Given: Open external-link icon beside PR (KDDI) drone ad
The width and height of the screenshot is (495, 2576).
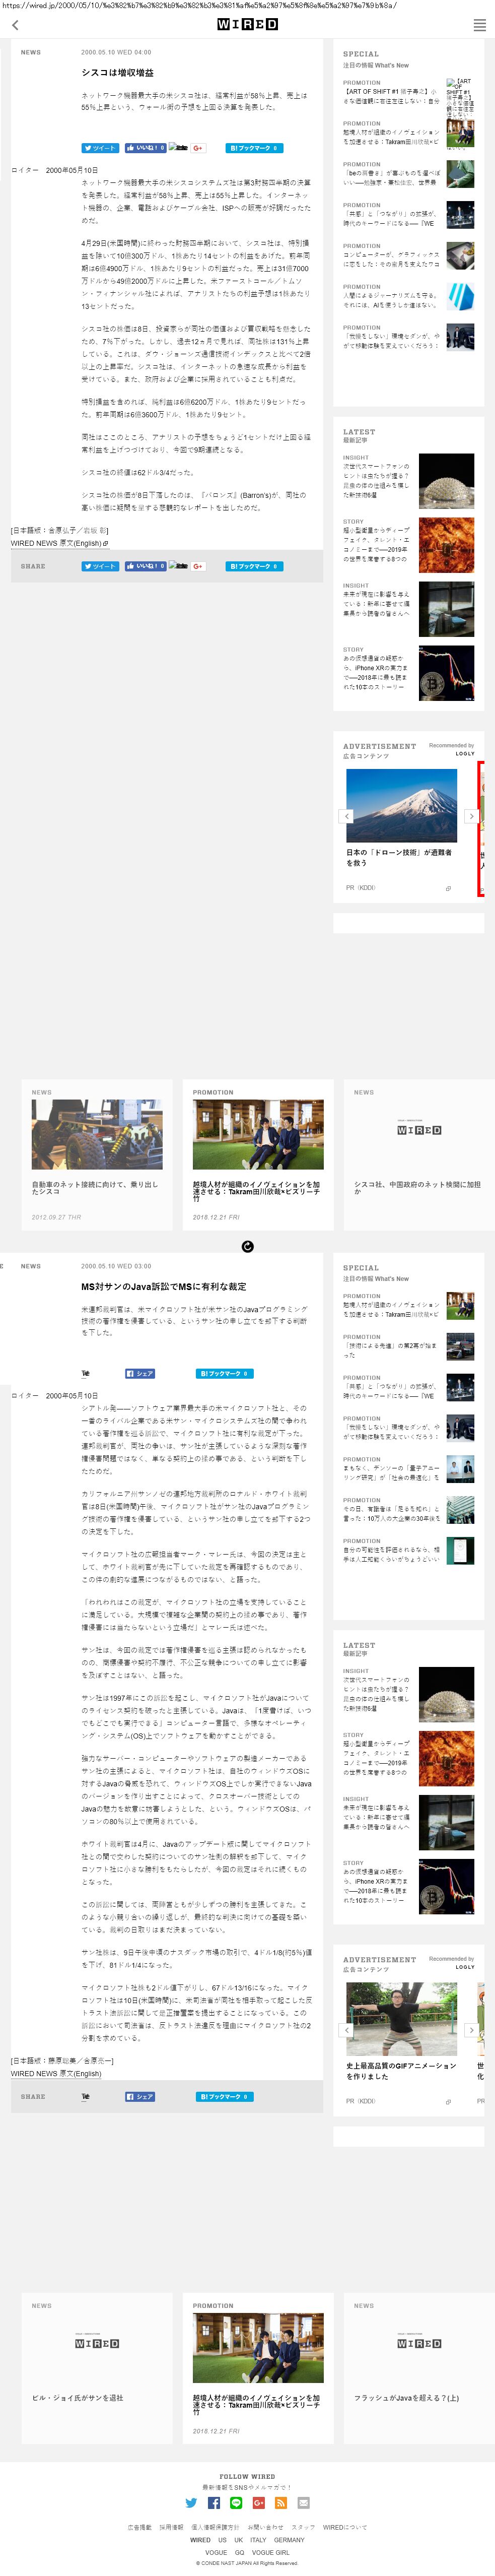Looking at the screenshot, I should click(447, 888).
